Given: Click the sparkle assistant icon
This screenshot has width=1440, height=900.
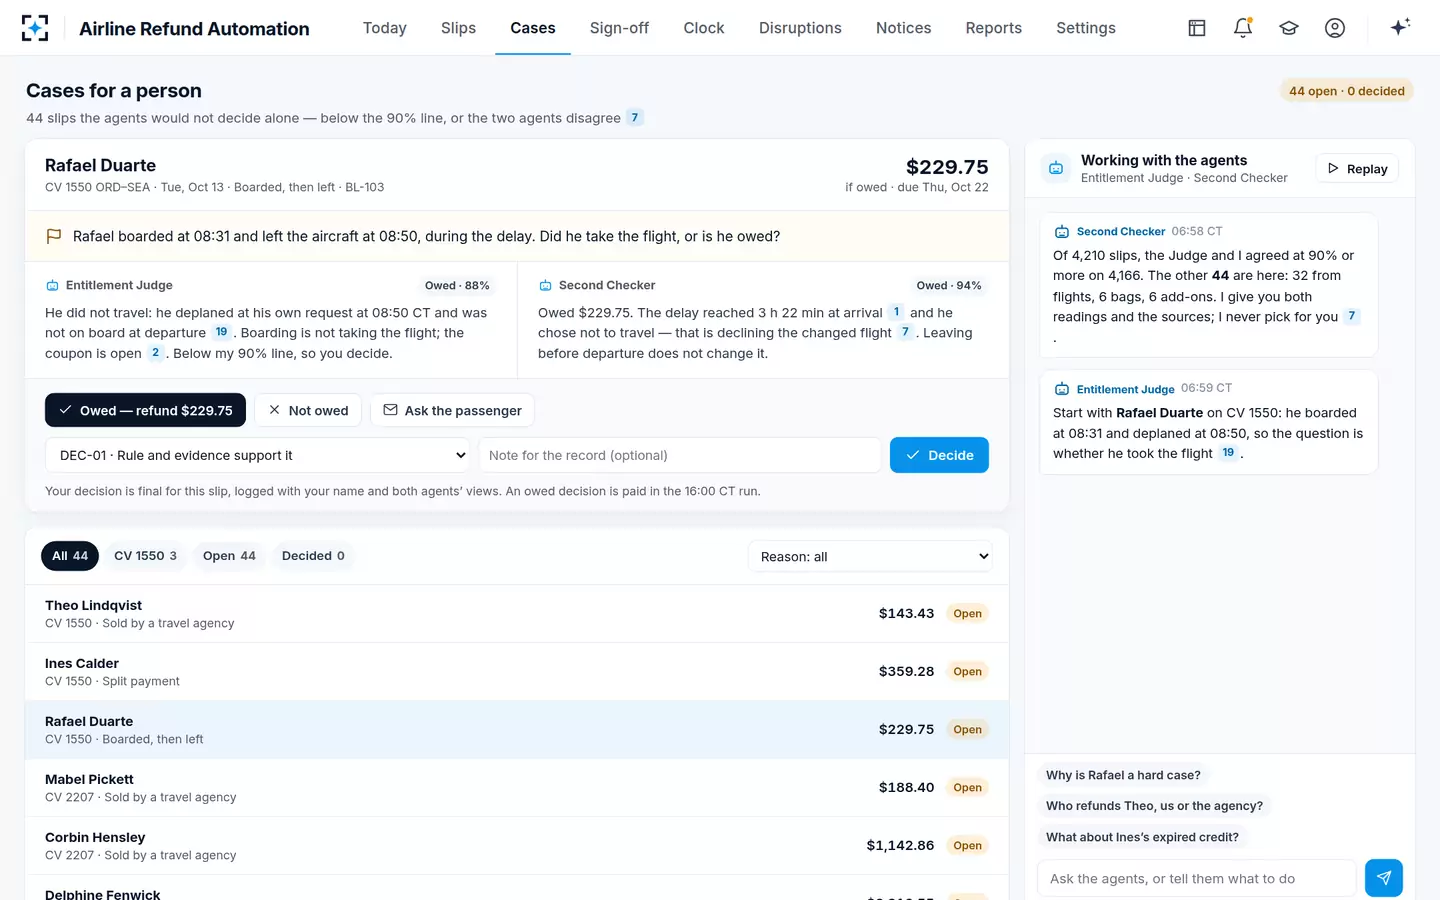Looking at the screenshot, I should point(1400,27).
